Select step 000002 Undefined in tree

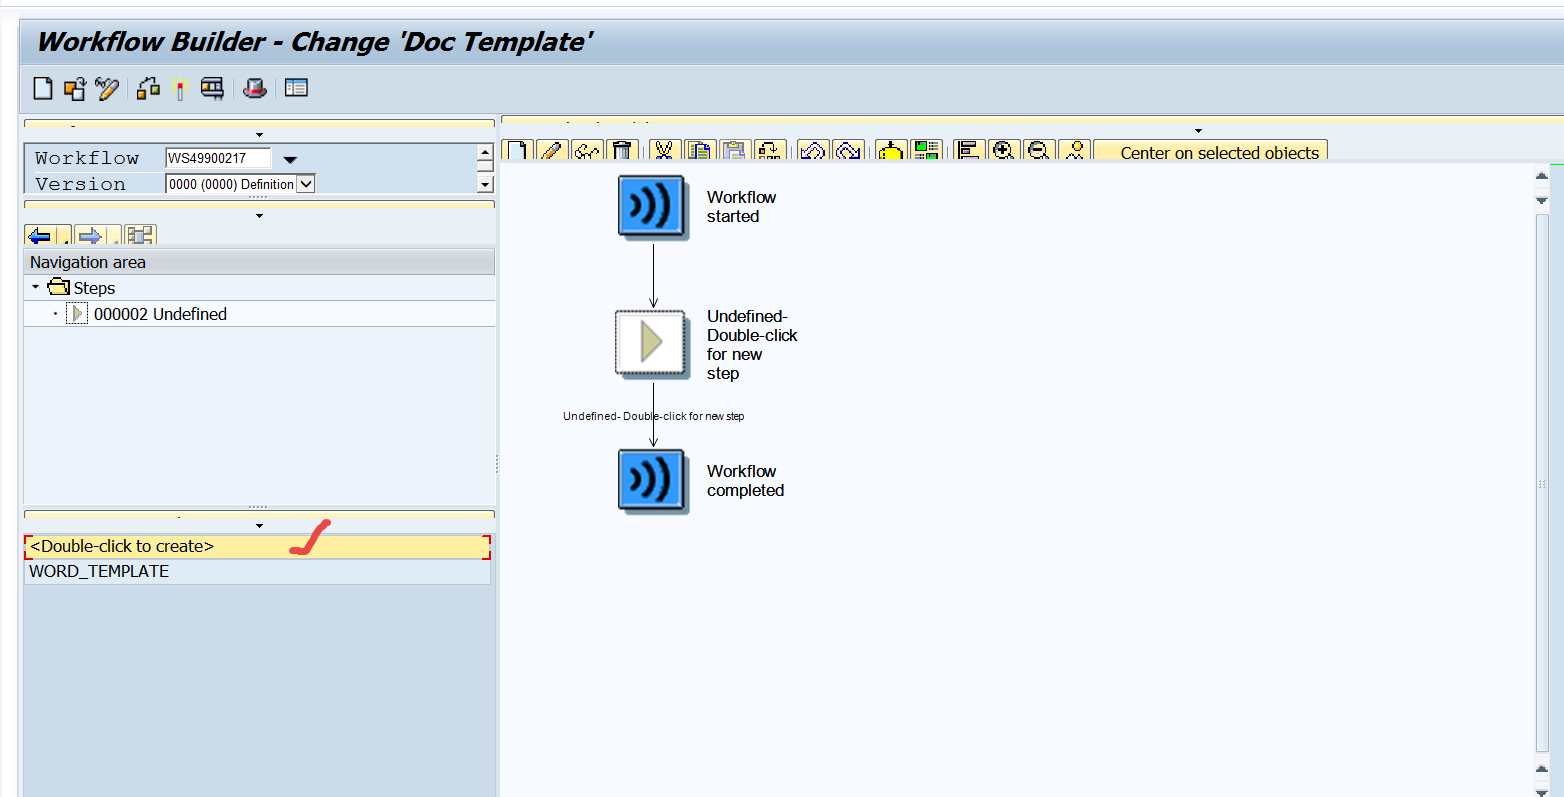[160, 314]
